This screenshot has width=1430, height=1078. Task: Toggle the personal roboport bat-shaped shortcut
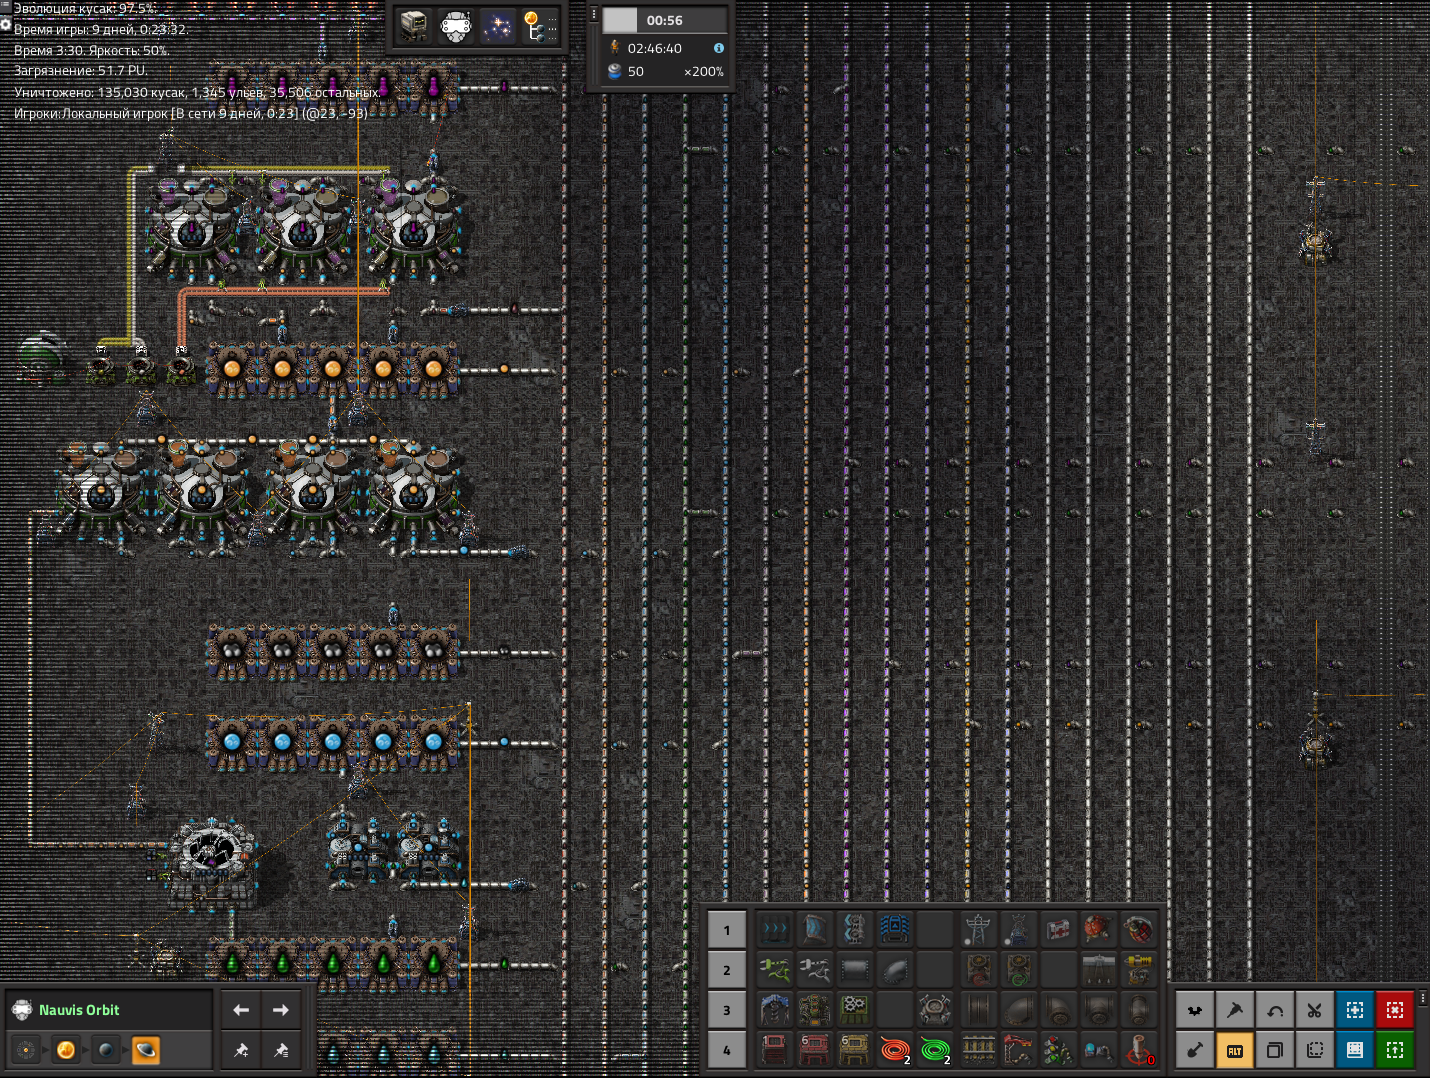[x=1194, y=1010]
